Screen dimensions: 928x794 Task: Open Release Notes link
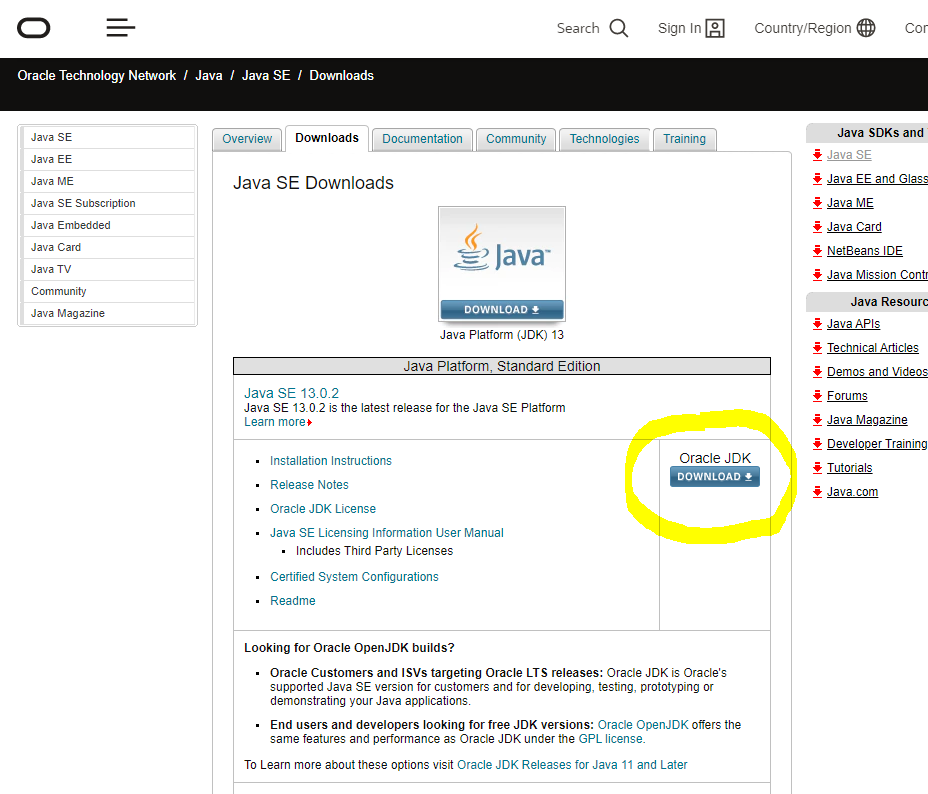pyautogui.click(x=309, y=485)
